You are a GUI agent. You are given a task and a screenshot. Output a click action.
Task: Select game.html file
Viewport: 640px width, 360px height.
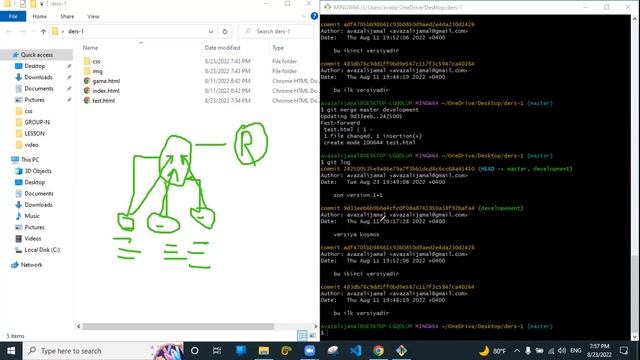click(106, 81)
